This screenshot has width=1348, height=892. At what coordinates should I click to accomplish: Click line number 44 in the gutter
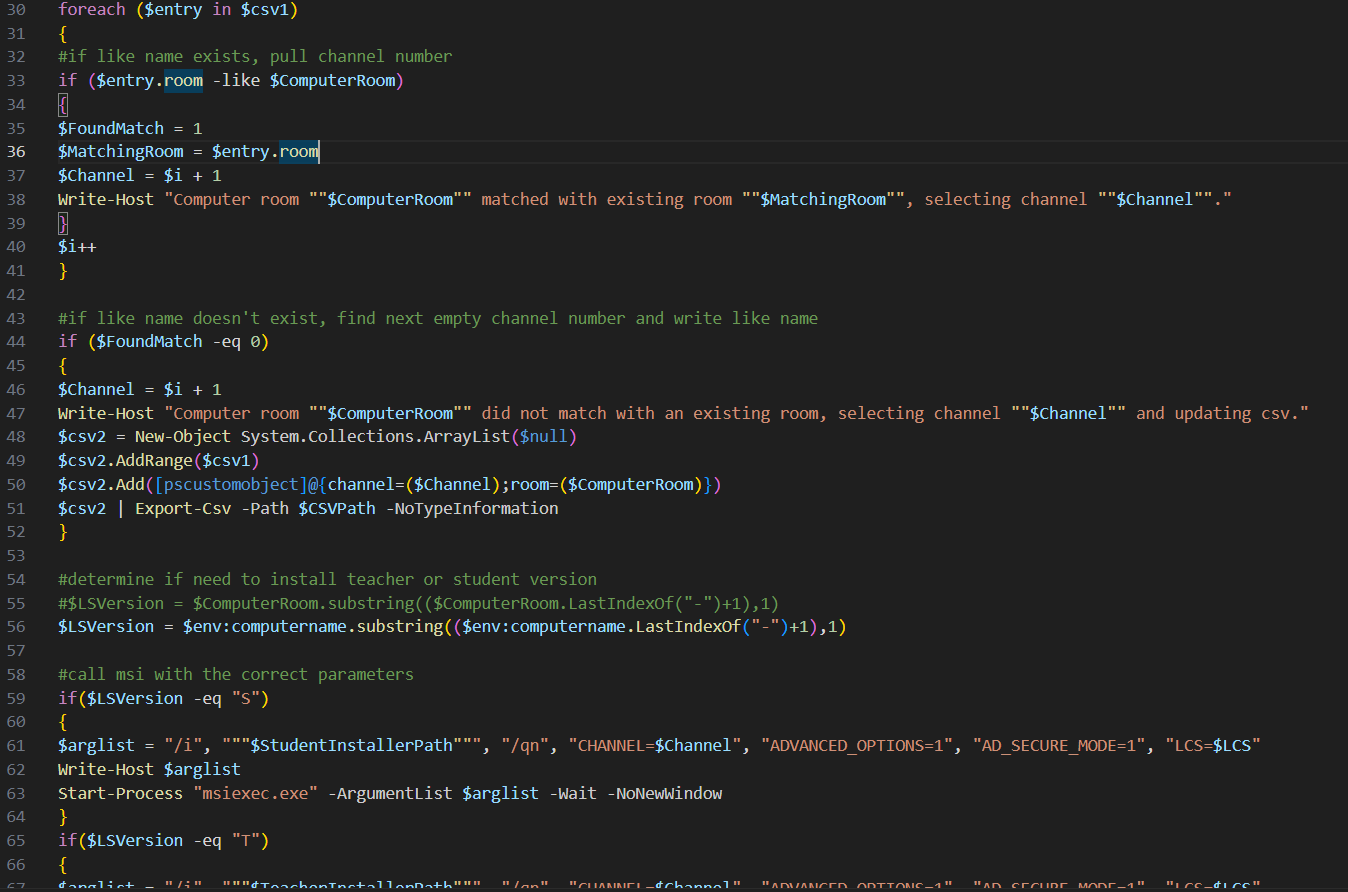tap(15, 342)
